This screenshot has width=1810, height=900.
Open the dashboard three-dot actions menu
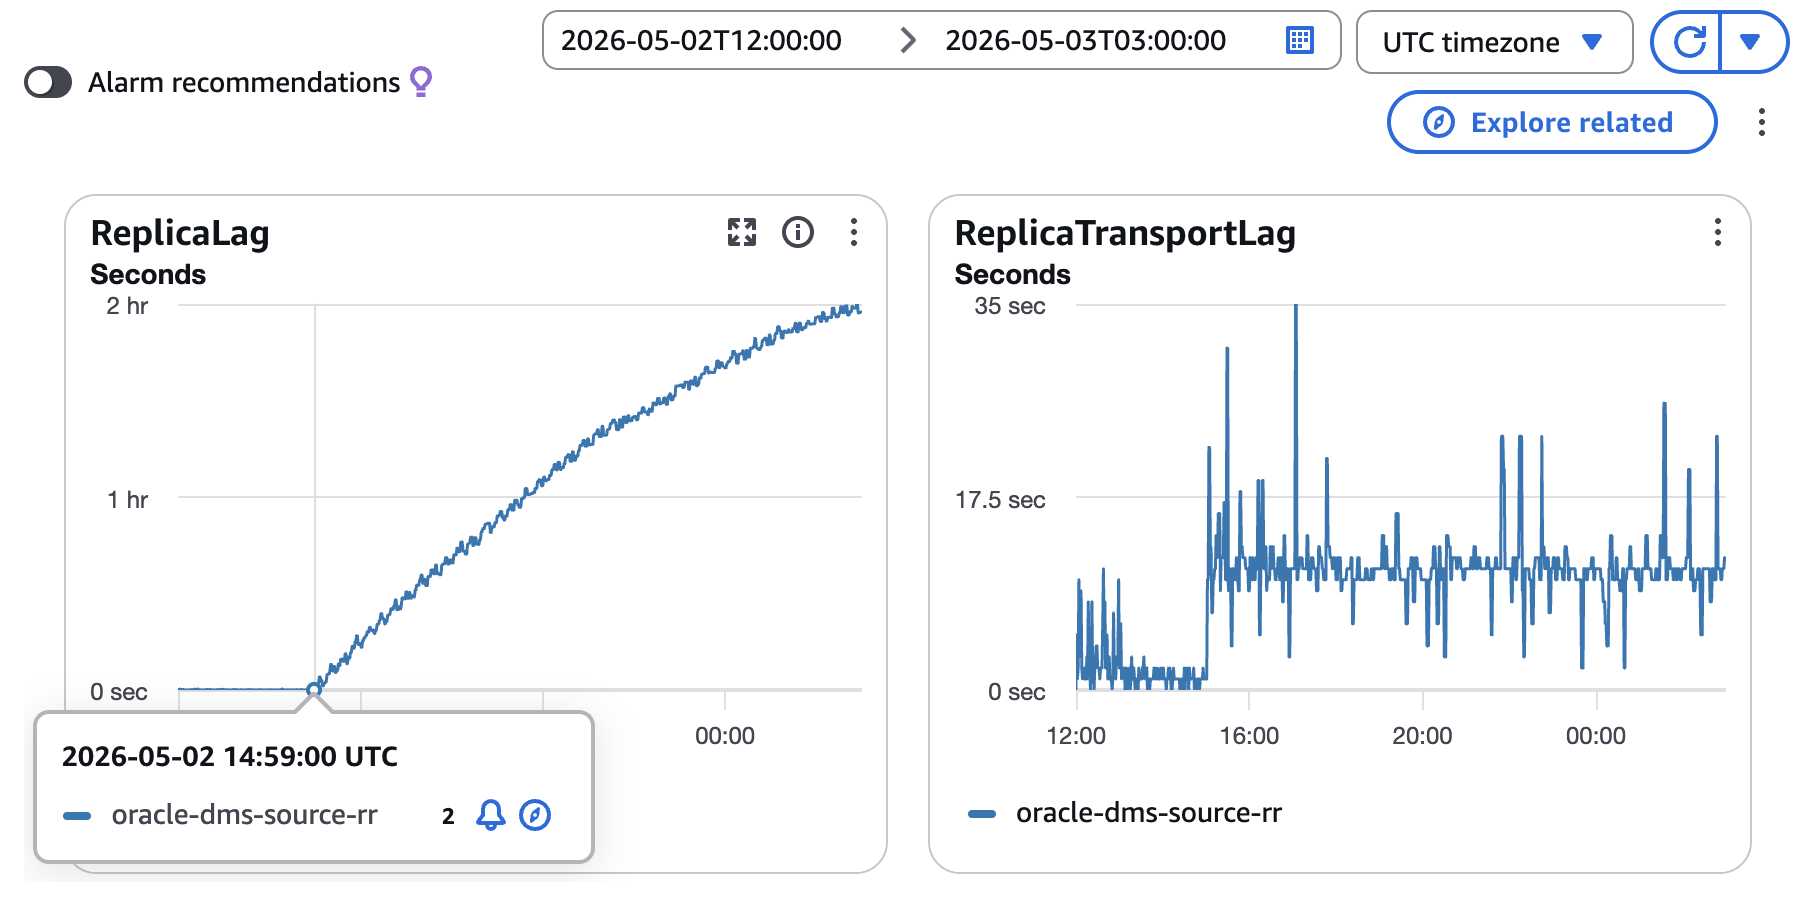coord(1762,122)
